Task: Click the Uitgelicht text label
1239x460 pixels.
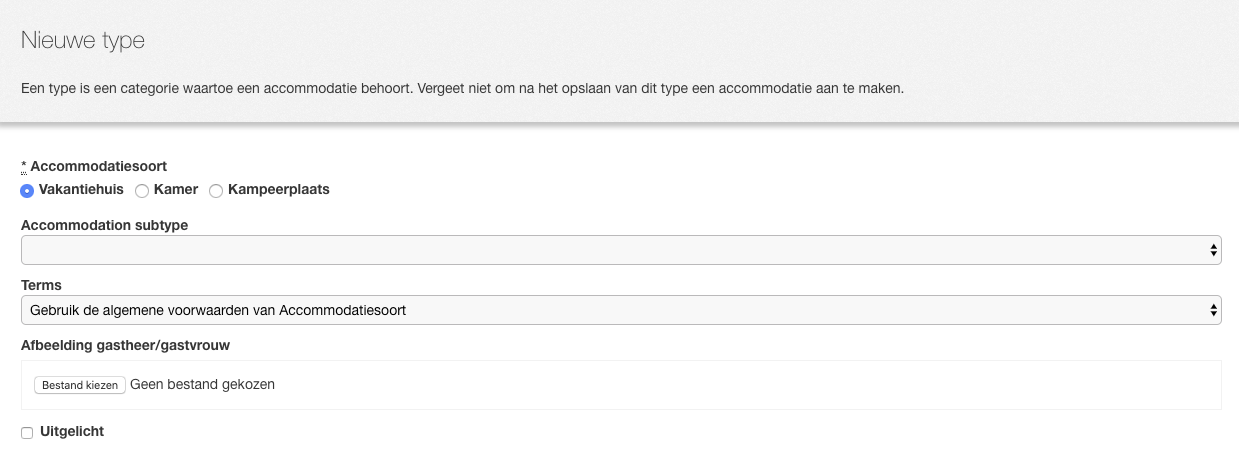Action: (71, 431)
